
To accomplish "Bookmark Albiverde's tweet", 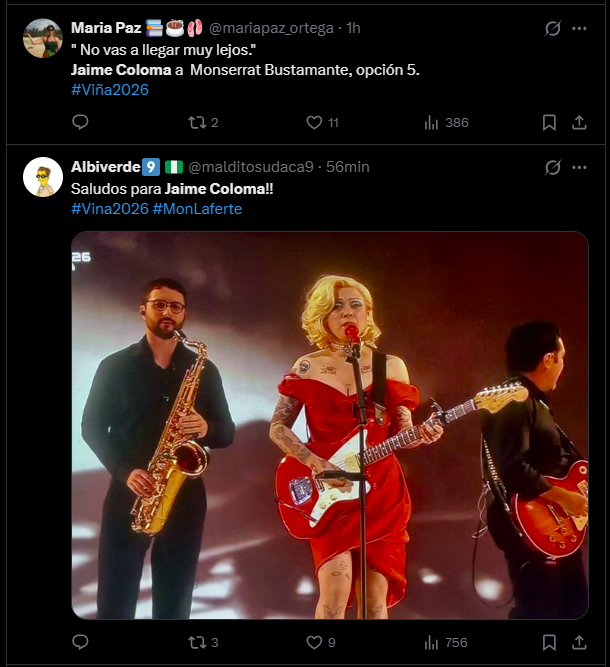I will 549,642.
